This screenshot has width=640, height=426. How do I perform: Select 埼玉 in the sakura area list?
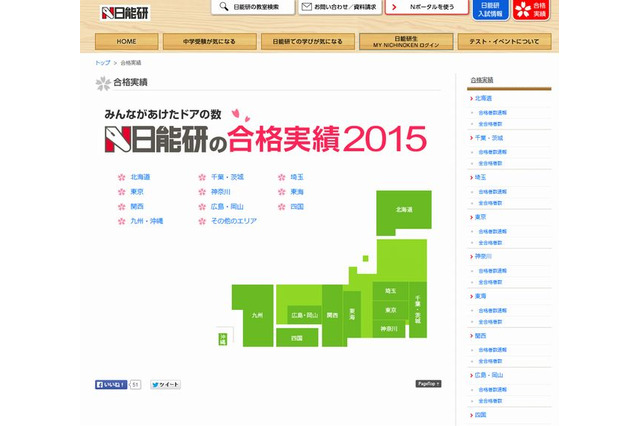click(297, 177)
